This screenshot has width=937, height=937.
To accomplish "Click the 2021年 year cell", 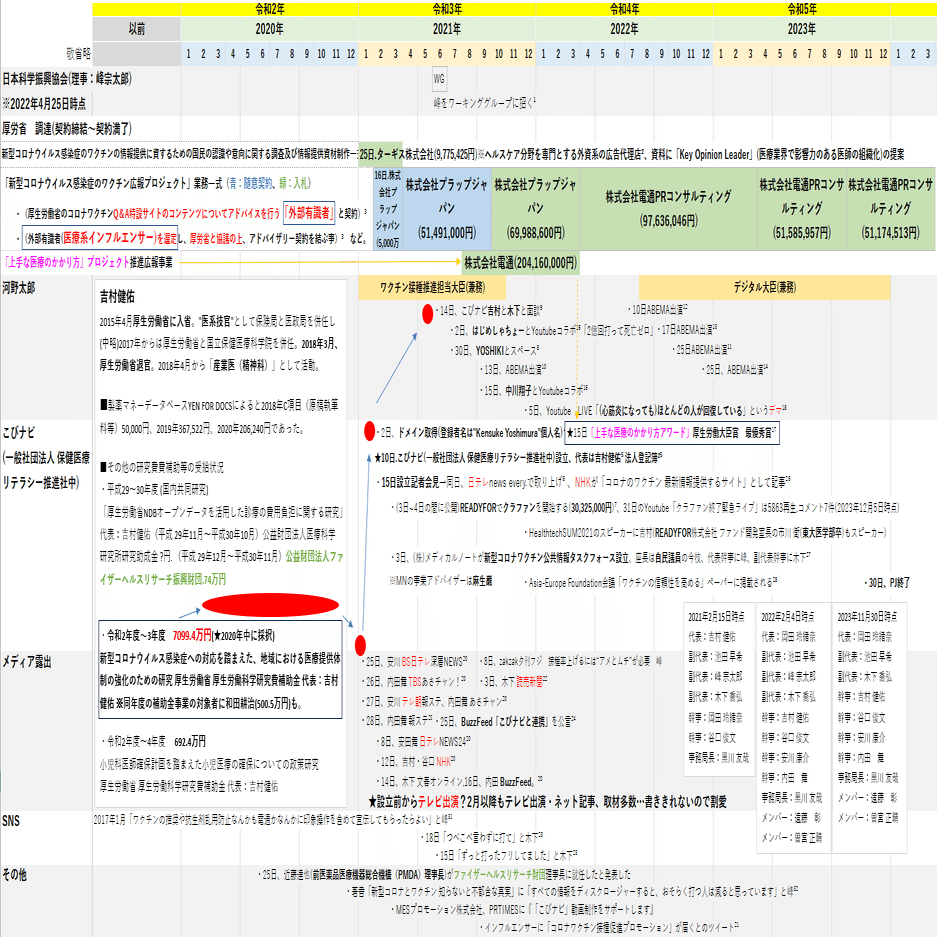I will point(447,29).
